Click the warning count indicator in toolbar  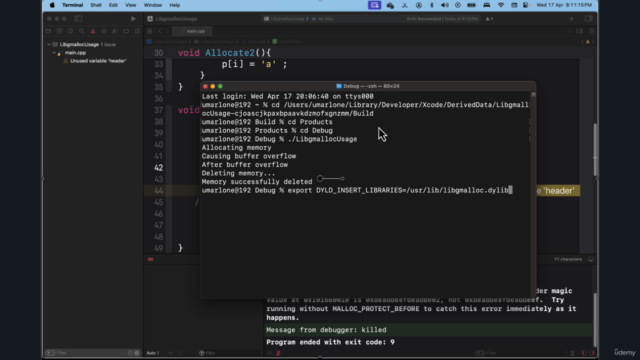(489, 19)
